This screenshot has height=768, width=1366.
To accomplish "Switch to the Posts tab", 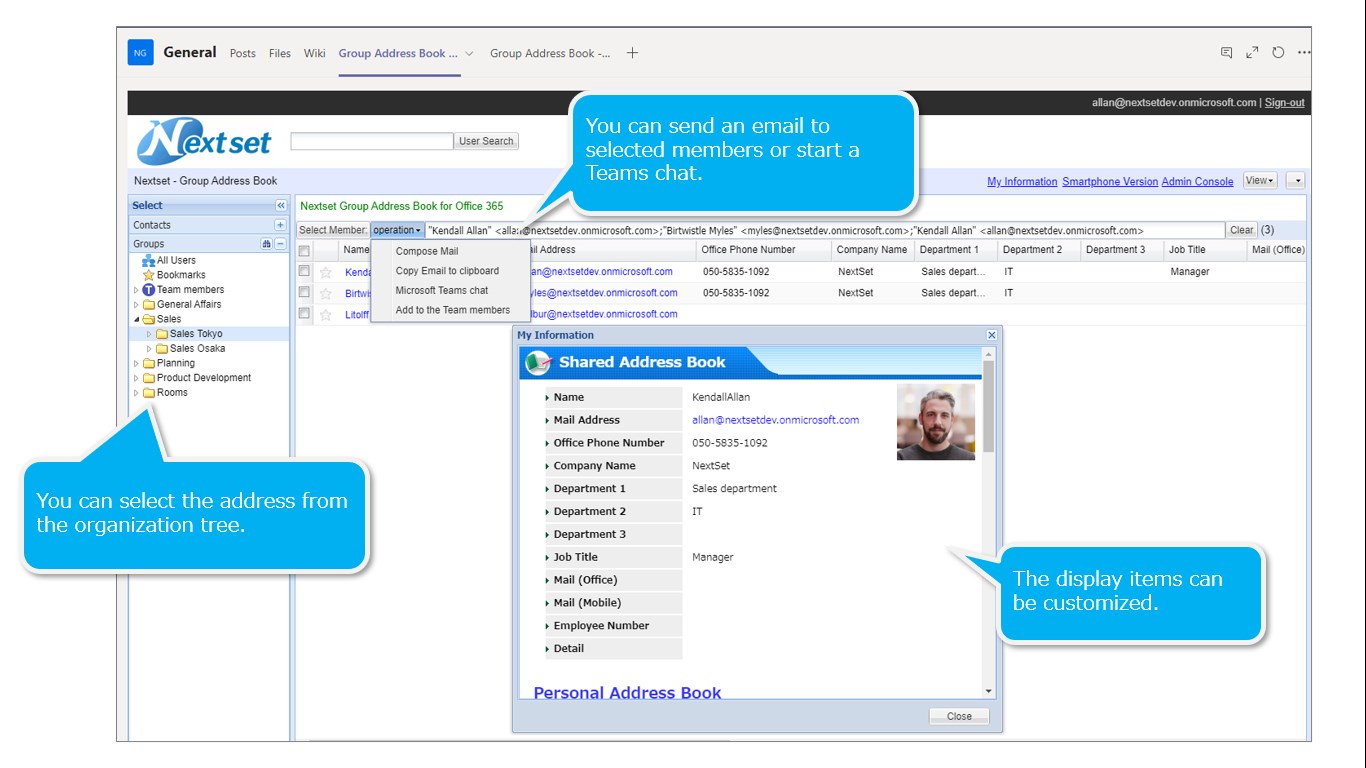I will (x=243, y=54).
